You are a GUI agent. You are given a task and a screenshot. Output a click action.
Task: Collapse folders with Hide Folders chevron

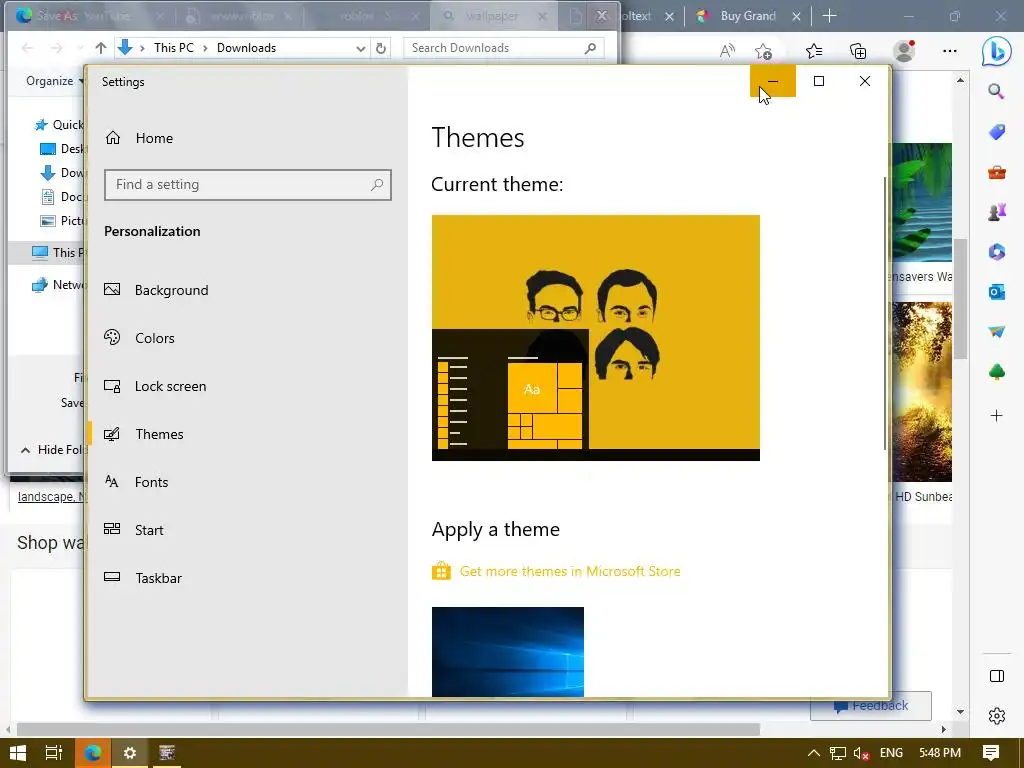(x=25, y=450)
